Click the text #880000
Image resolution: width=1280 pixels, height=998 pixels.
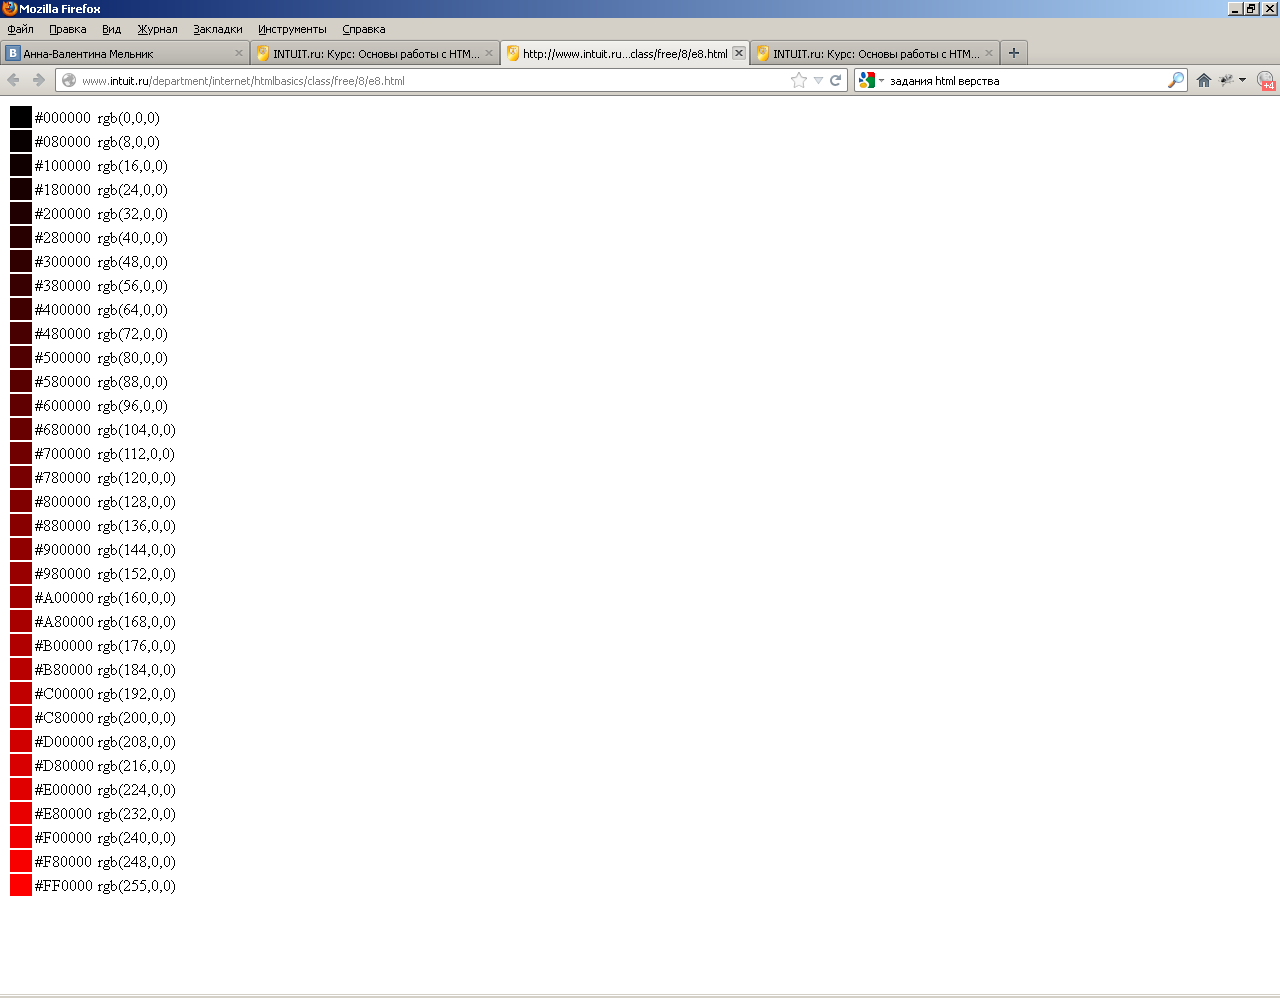pyautogui.click(x=63, y=526)
